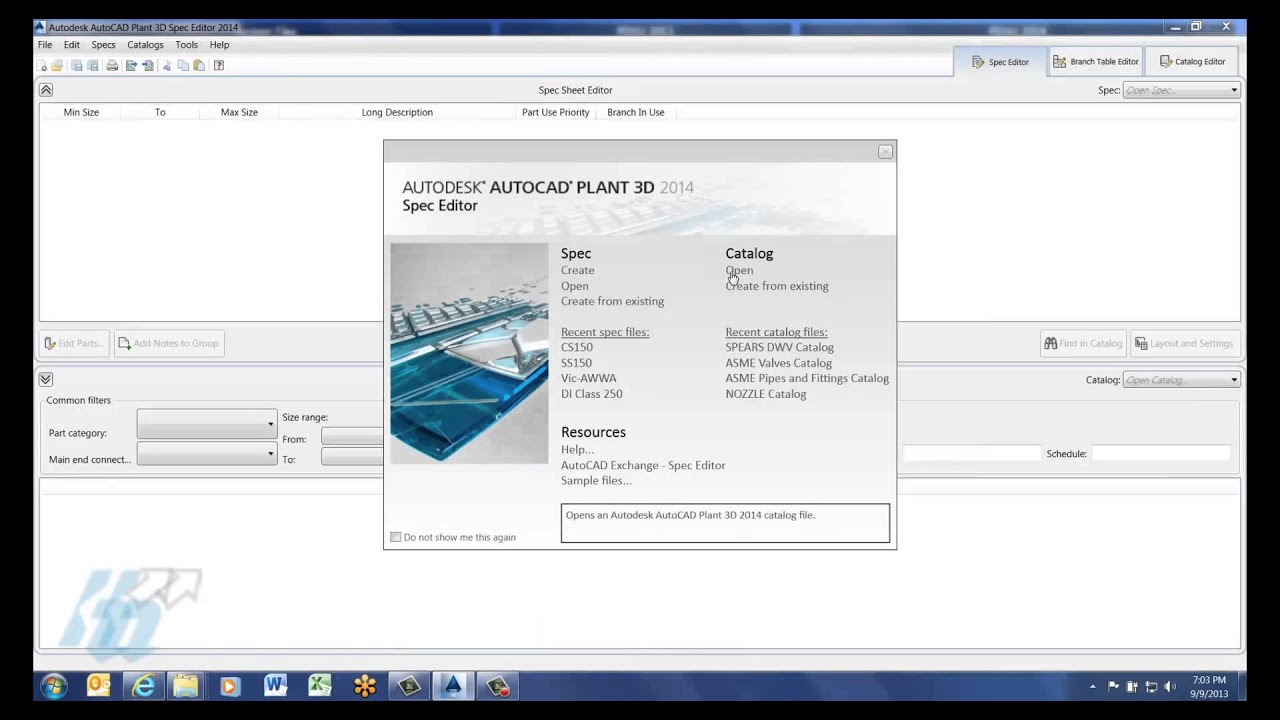Click the Action Center flag tray icon
The width and height of the screenshot is (1280, 720).
(1113, 687)
